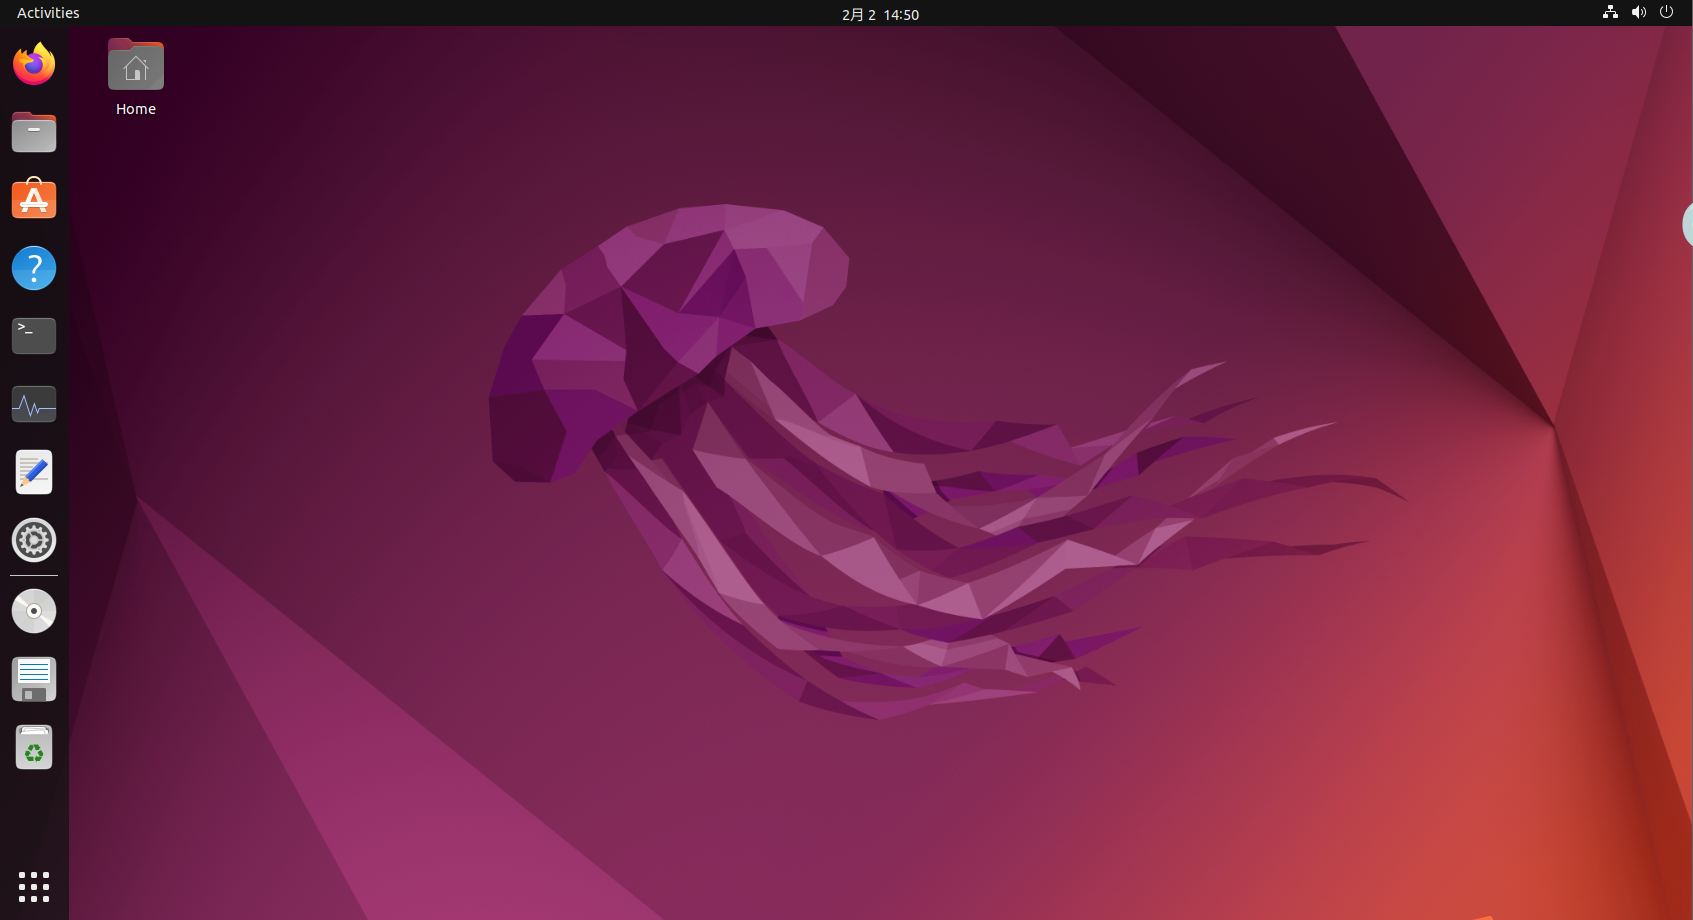Click the power icon in top bar
This screenshot has width=1693, height=920.
coord(1666,12)
